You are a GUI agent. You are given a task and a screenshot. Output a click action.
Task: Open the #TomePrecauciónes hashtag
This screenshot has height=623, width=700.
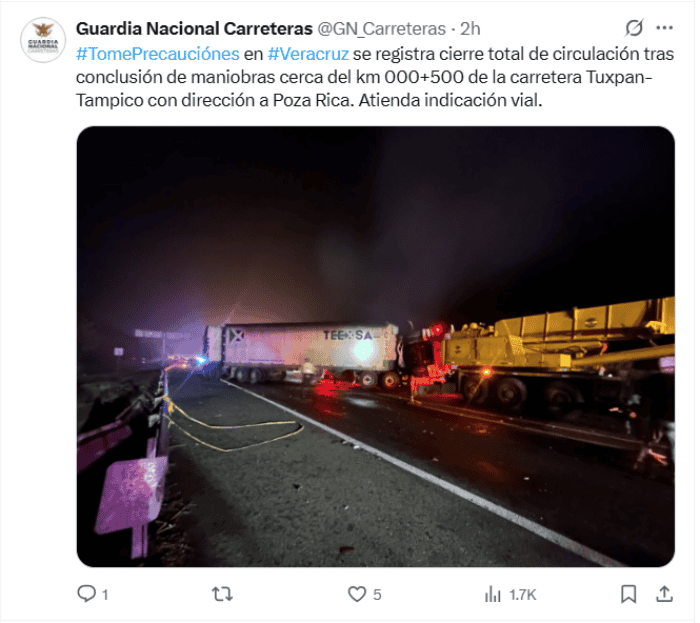coord(158,54)
